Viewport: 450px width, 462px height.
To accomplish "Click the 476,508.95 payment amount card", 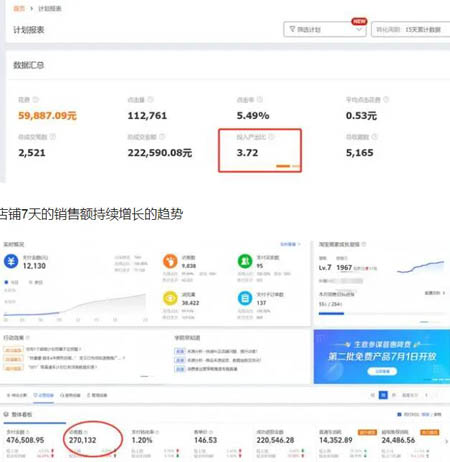I will coord(30,443).
